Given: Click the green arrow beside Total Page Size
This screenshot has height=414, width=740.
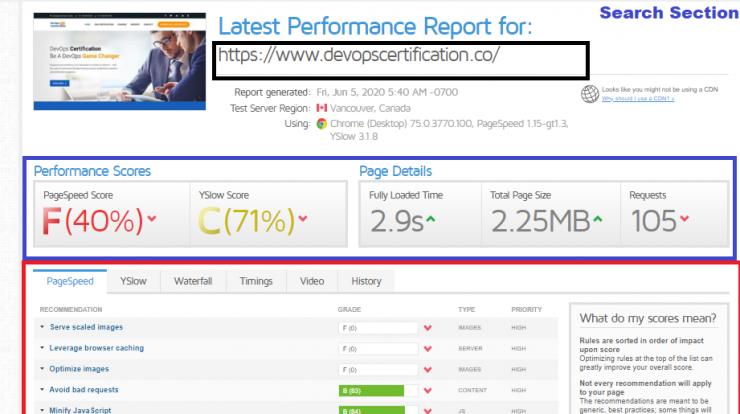Looking at the screenshot, I should pyautogui.click(x=597, y=219).
